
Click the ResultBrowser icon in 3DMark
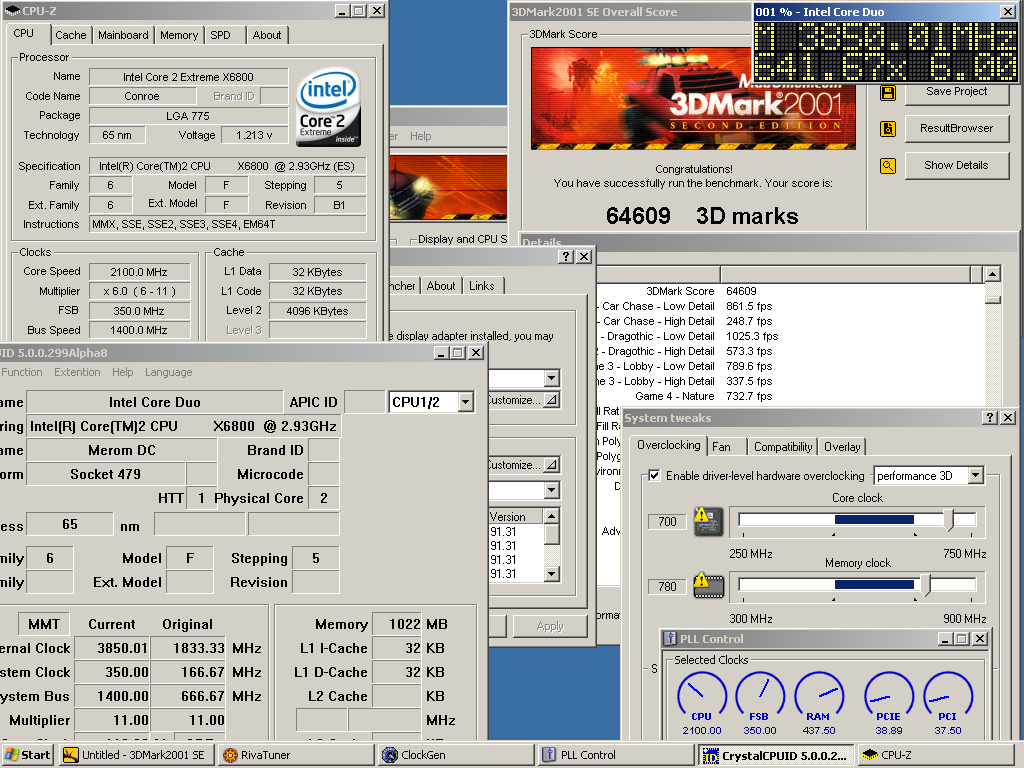coord(888,129)
